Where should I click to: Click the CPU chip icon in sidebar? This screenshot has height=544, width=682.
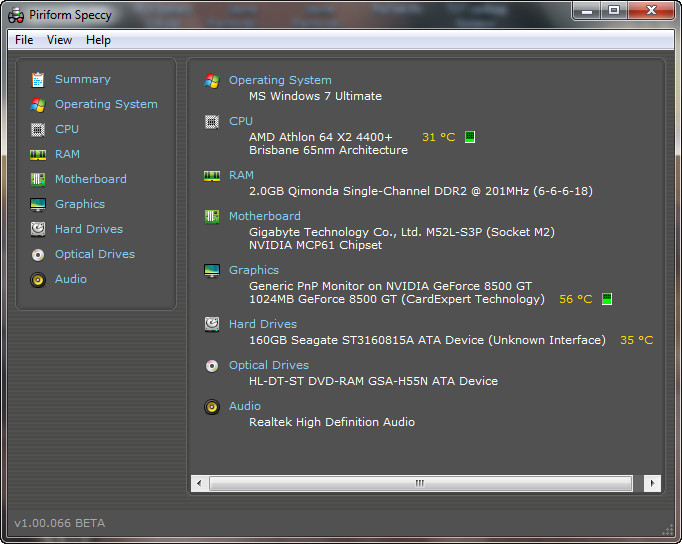tap(38, 130)
